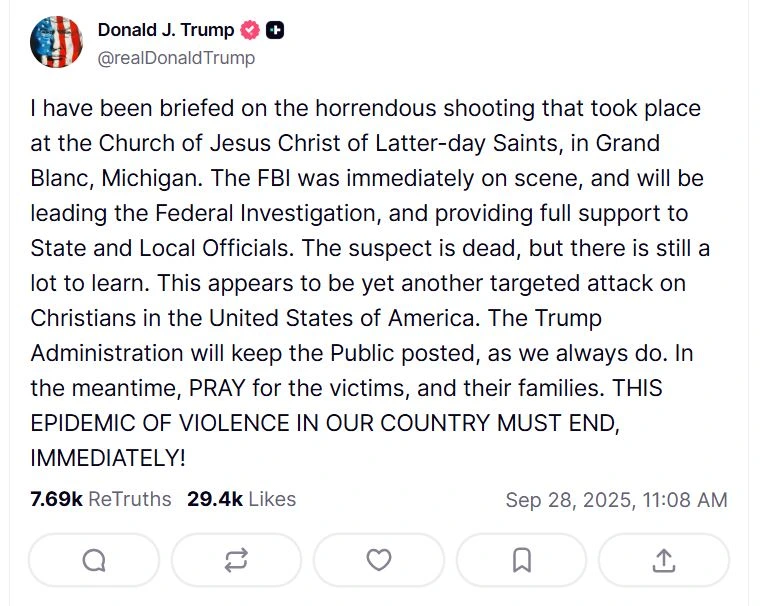Viewport: 761px width, 606px height.
Task: Click the black plus badge beside name
Action: click(275, 30)
